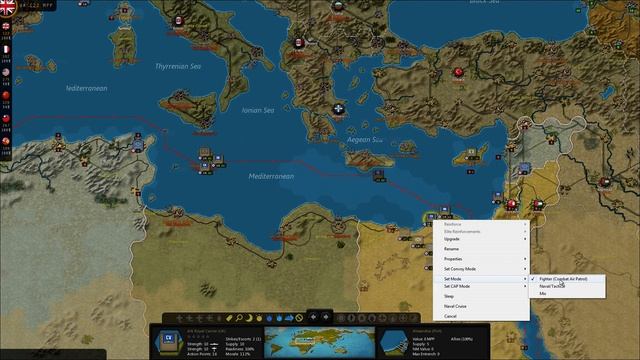Expand the Upgrade submenu arrow
This screenshot has width=640, height=360.
[525, 239]
